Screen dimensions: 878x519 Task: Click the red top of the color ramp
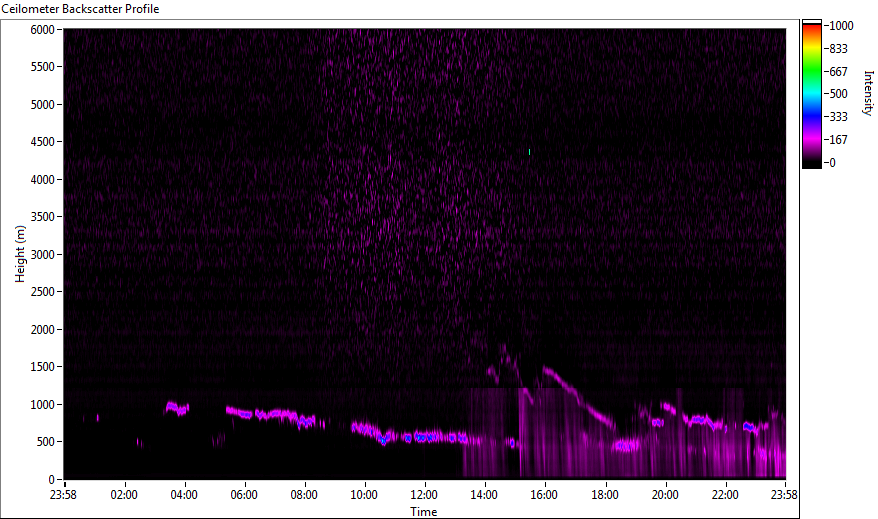pyautogui.click(x=812, y=29)
